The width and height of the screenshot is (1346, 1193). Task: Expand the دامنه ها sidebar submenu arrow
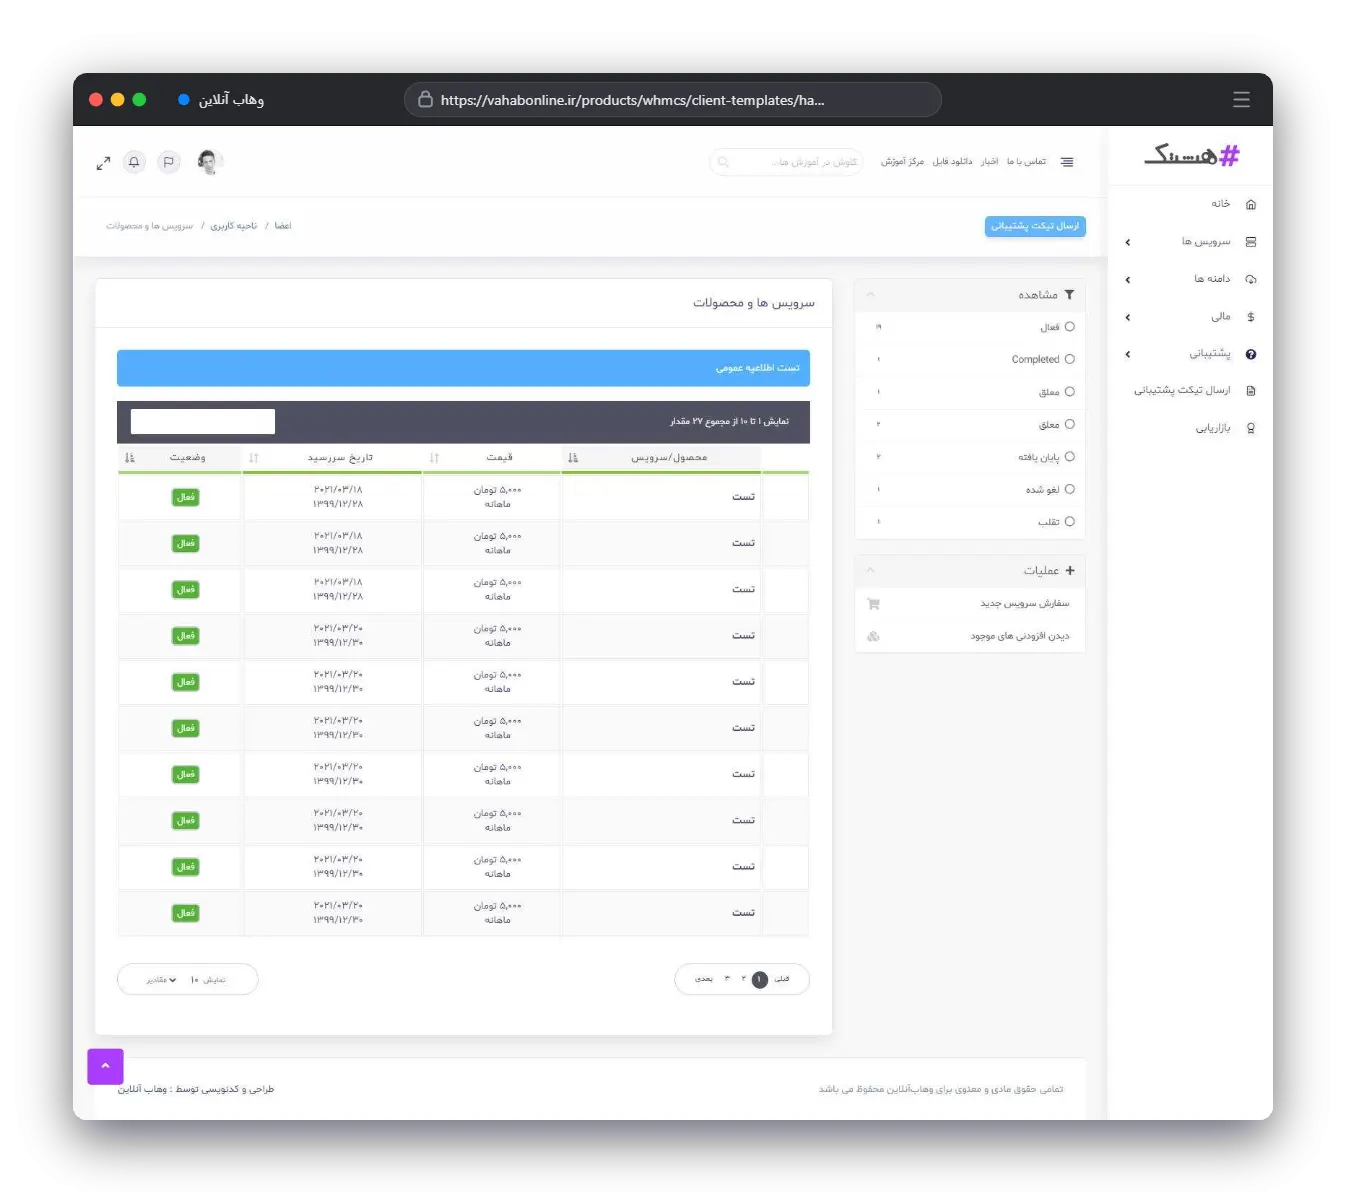(x=1128, y=280)
